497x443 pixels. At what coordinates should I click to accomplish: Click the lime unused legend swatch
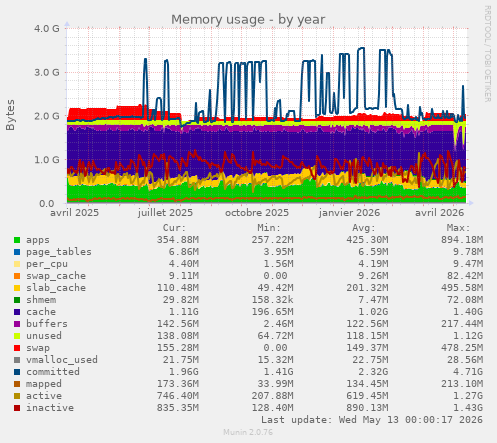[17, 336]
